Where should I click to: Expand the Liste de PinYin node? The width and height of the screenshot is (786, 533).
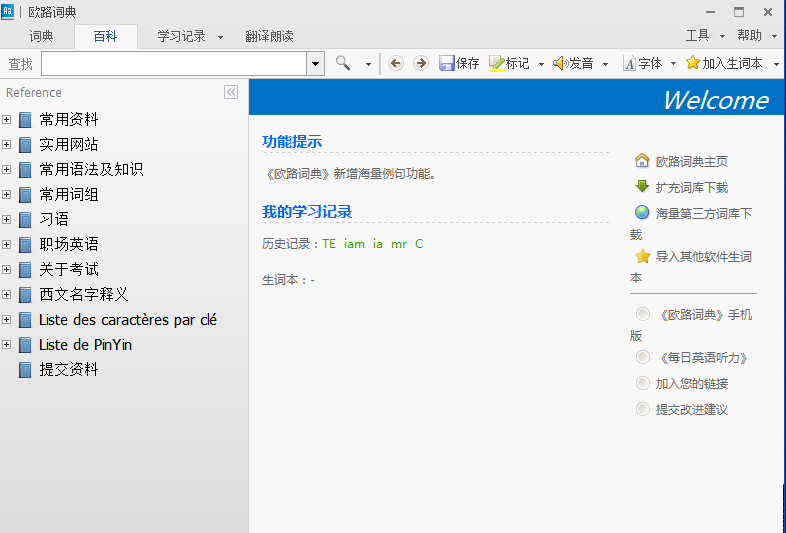[7, 344]
